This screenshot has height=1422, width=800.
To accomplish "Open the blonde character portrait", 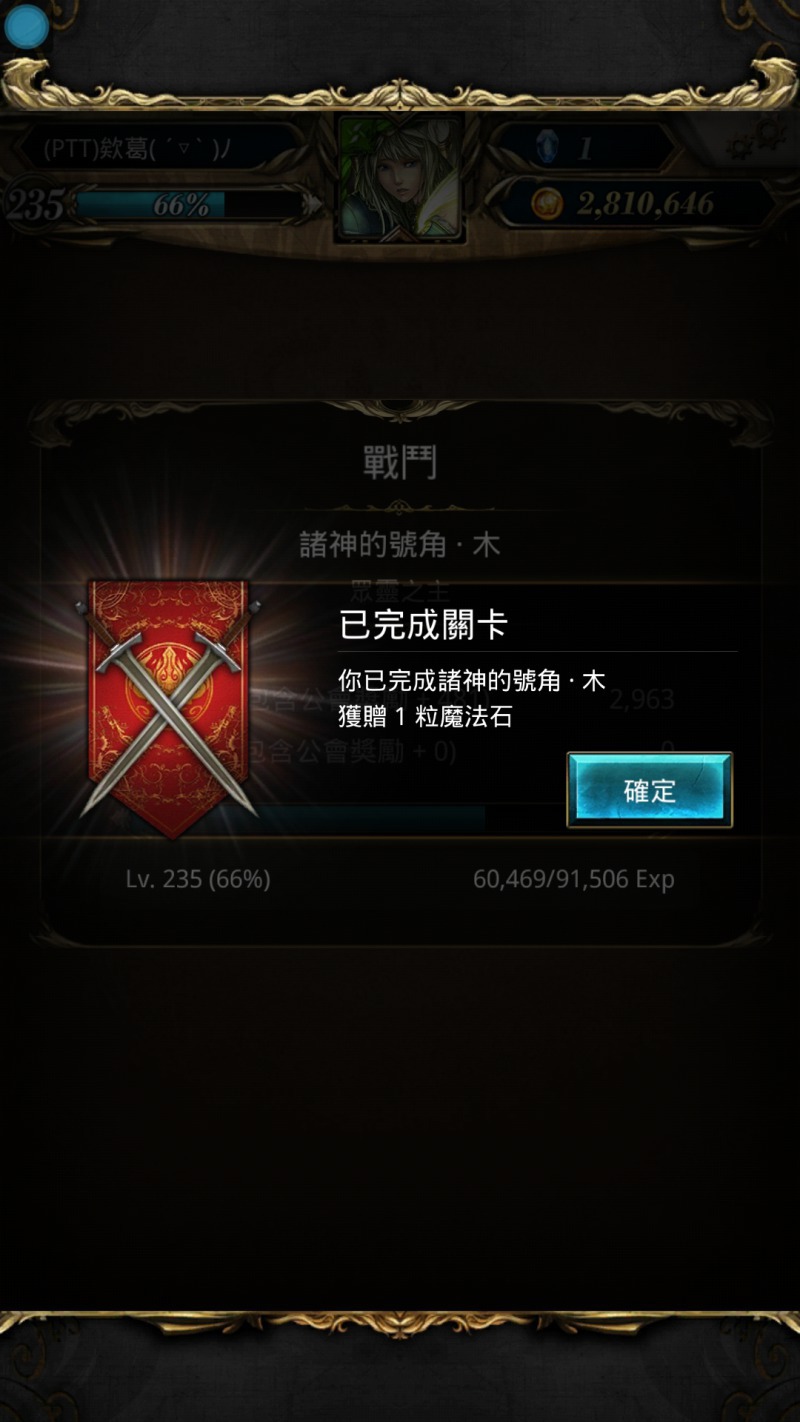I will [400, 178].
